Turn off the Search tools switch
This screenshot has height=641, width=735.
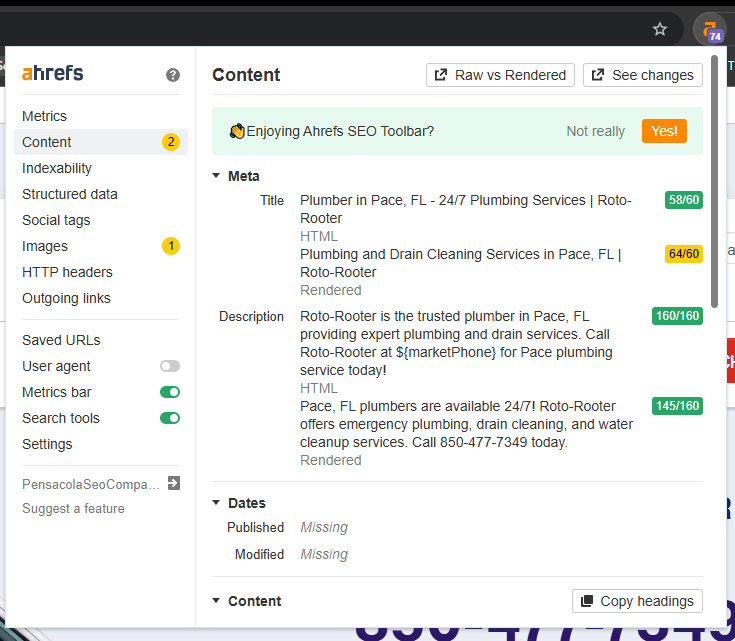pyautogui.click(x=170, y=418)
